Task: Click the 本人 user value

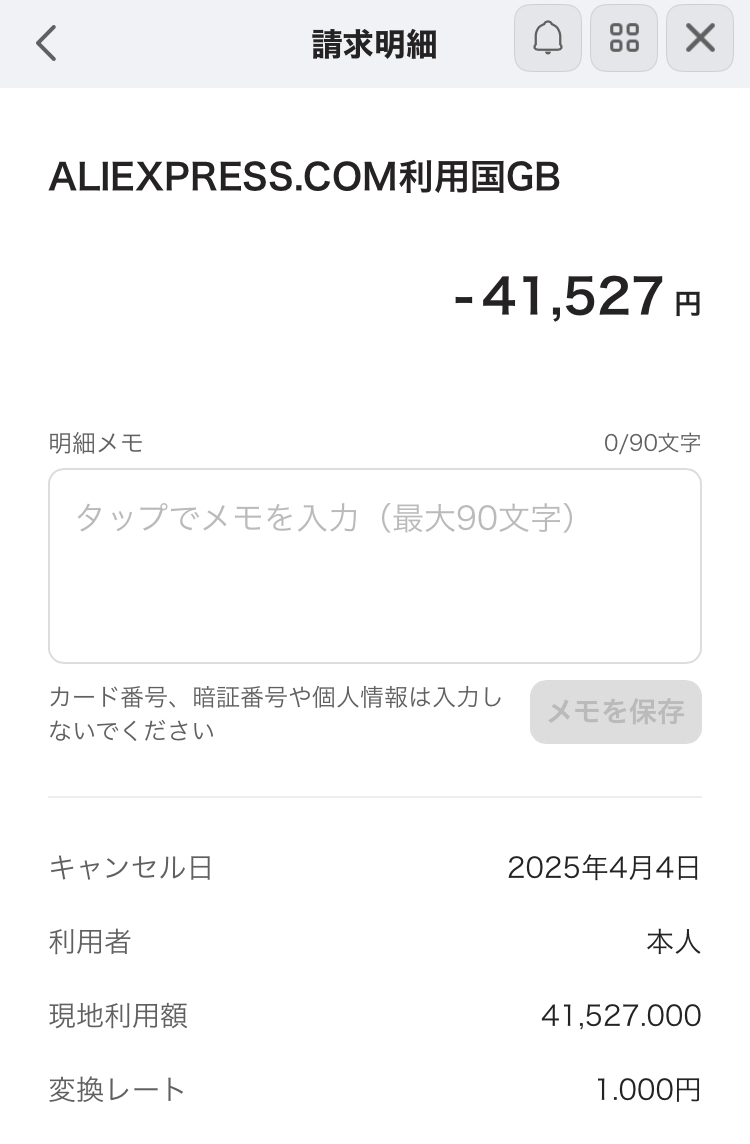Action: point(673,941)
